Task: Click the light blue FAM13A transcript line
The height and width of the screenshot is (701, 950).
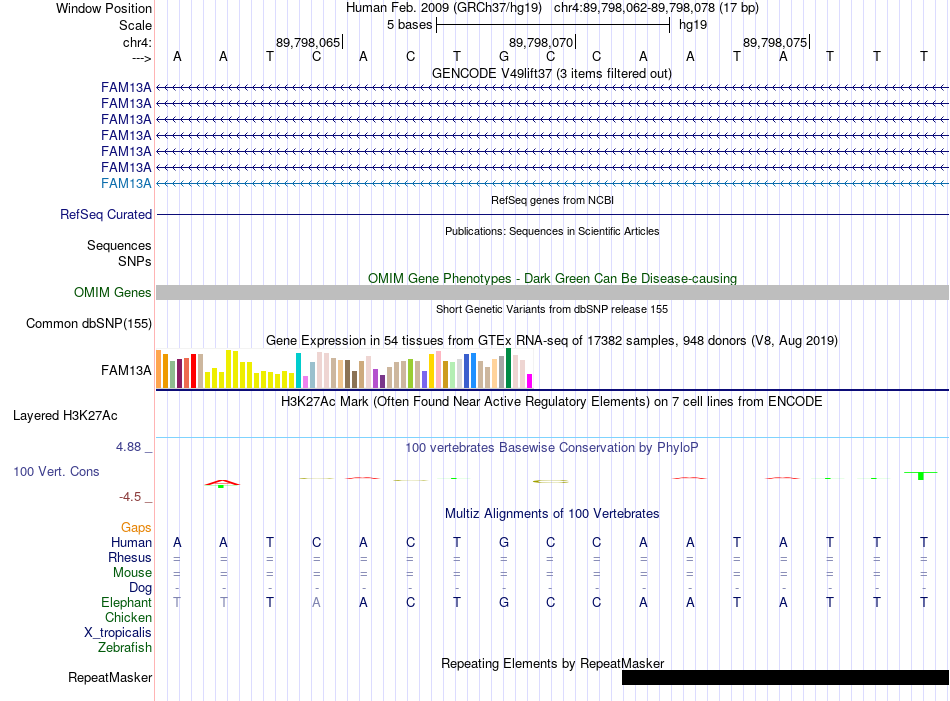Action: [552, 183]
